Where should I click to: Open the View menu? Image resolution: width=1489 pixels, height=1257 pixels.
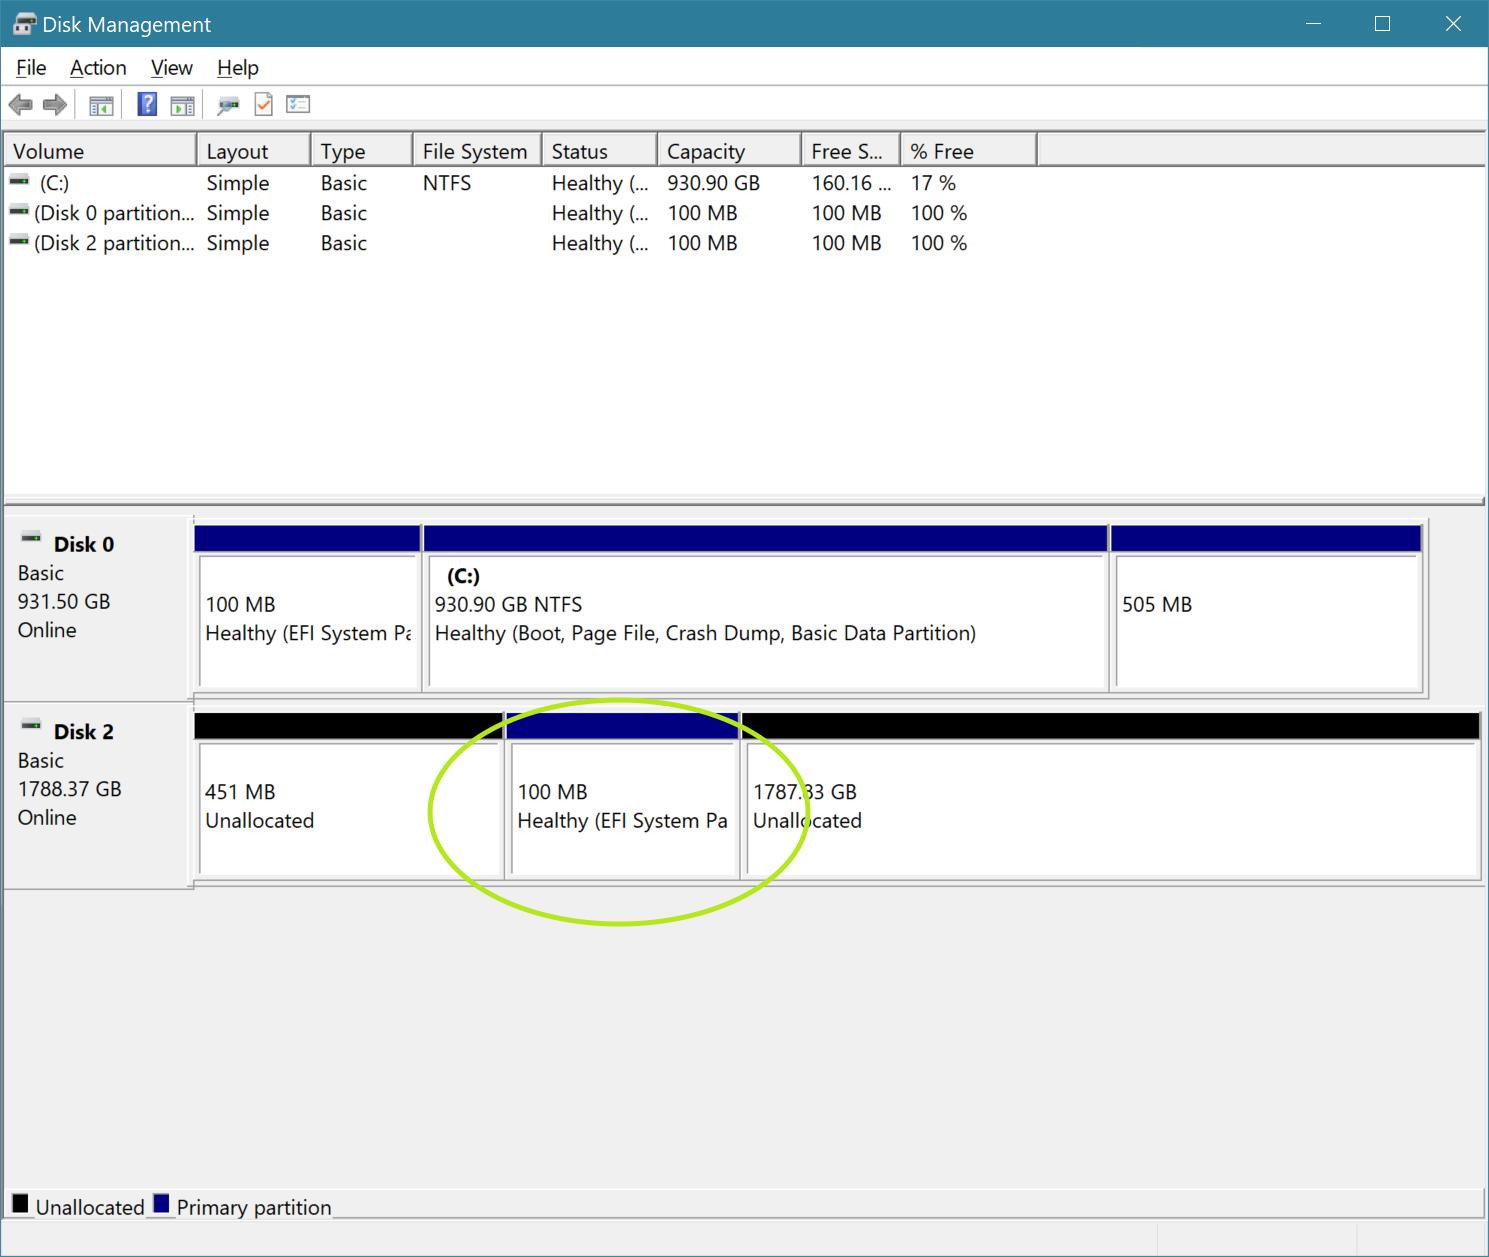(x=170, y=67)
